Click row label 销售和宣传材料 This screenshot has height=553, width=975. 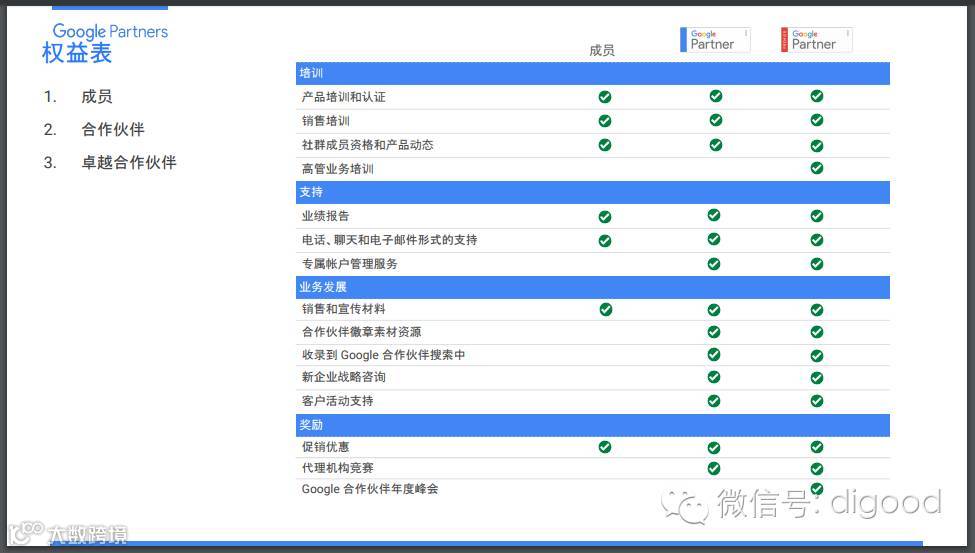click(x=344, y=309)
